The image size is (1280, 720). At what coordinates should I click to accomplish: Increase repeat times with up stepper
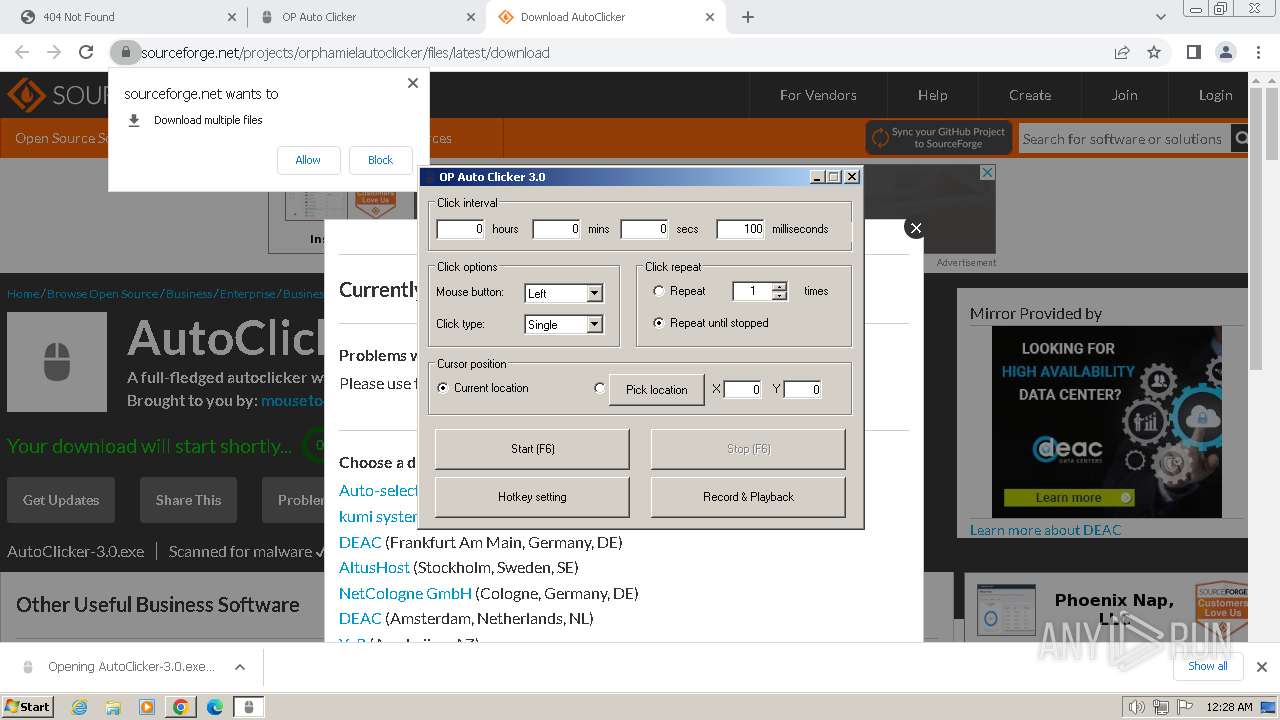780,287
